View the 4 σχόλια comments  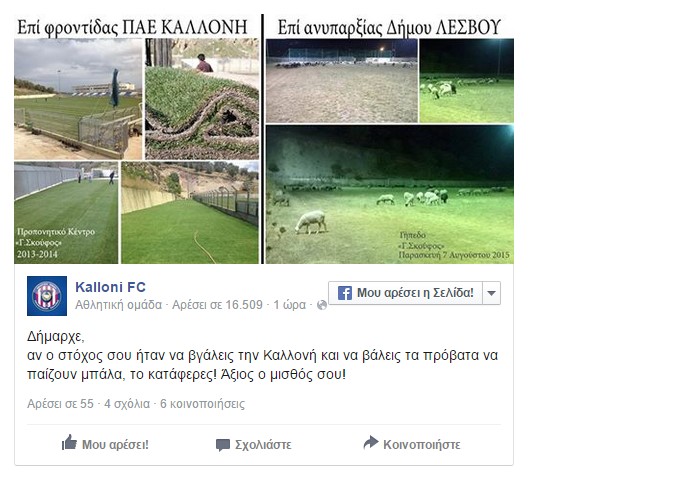127,404
